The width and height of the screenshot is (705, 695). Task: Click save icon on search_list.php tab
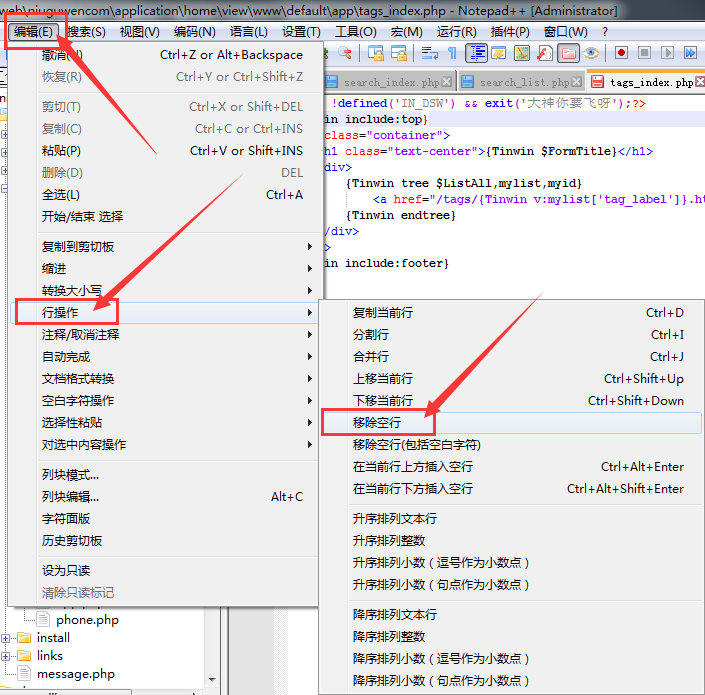(468, 82)
